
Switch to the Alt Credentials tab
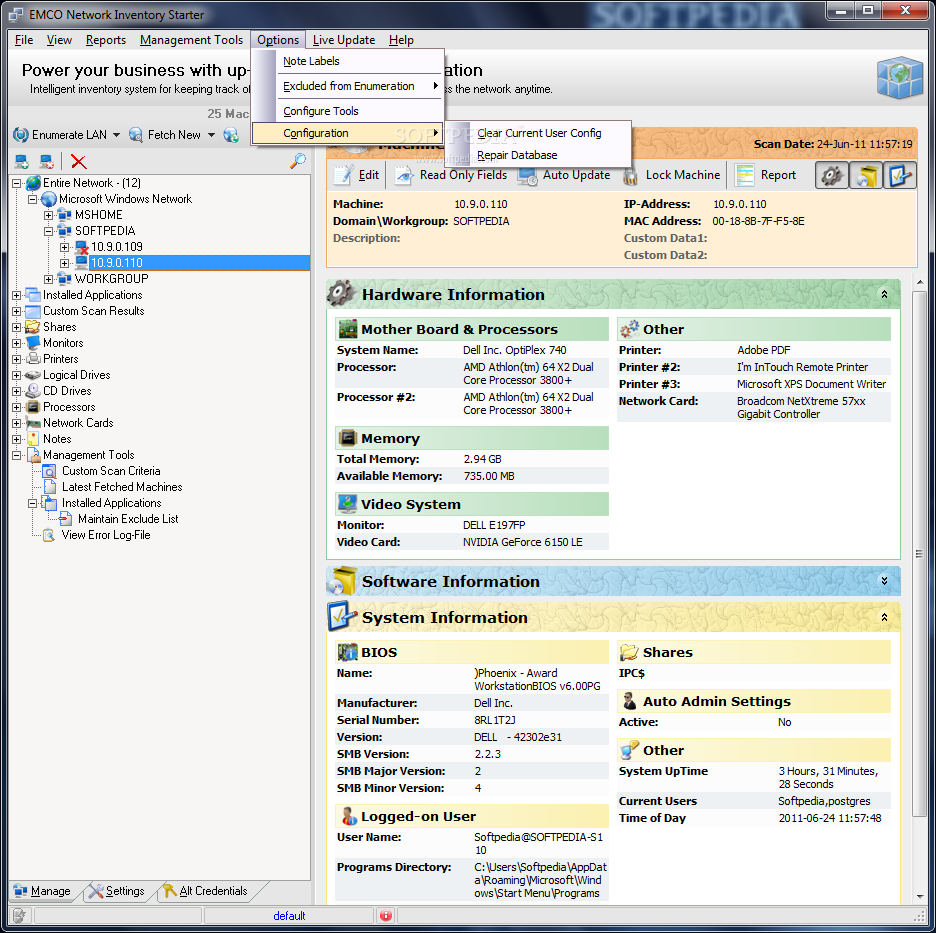[x=206, y=891]
